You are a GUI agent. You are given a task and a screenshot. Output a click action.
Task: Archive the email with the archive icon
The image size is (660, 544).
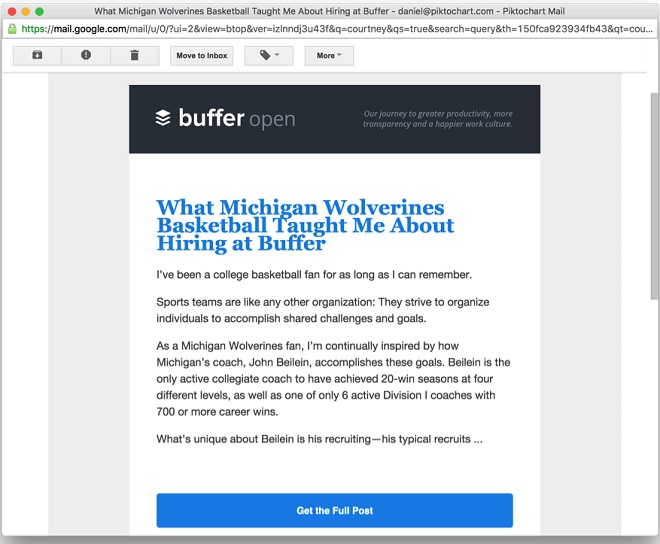click(37, 56)
